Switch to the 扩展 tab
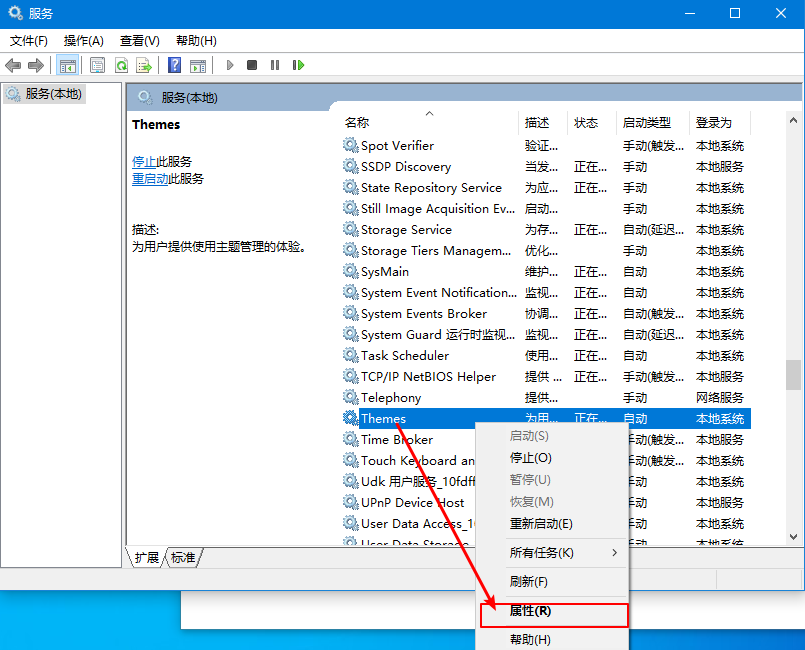 click(x=147, y=558)
